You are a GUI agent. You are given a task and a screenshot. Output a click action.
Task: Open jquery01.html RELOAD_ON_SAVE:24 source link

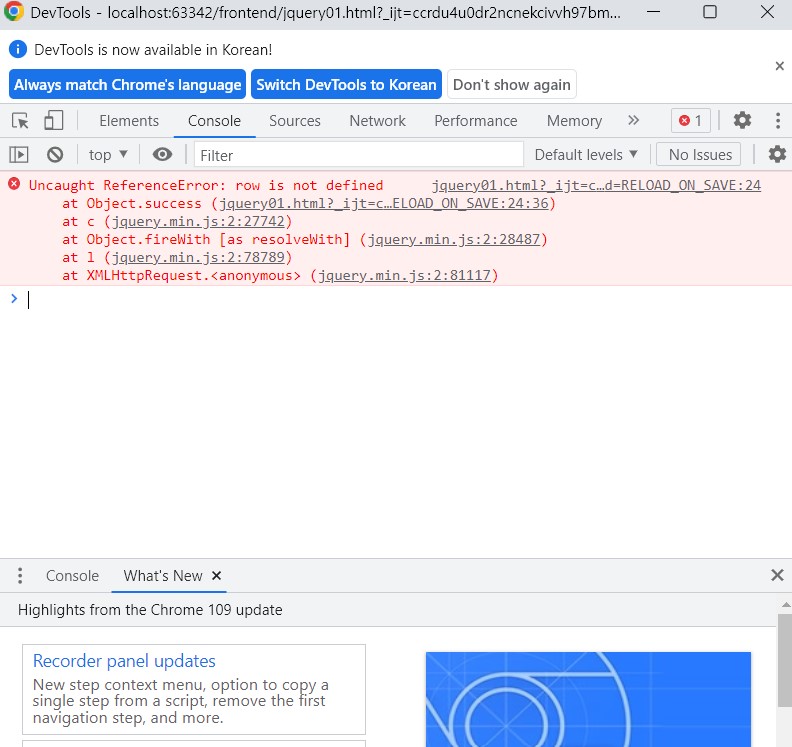pyautogui.click(x=596, y=185)
